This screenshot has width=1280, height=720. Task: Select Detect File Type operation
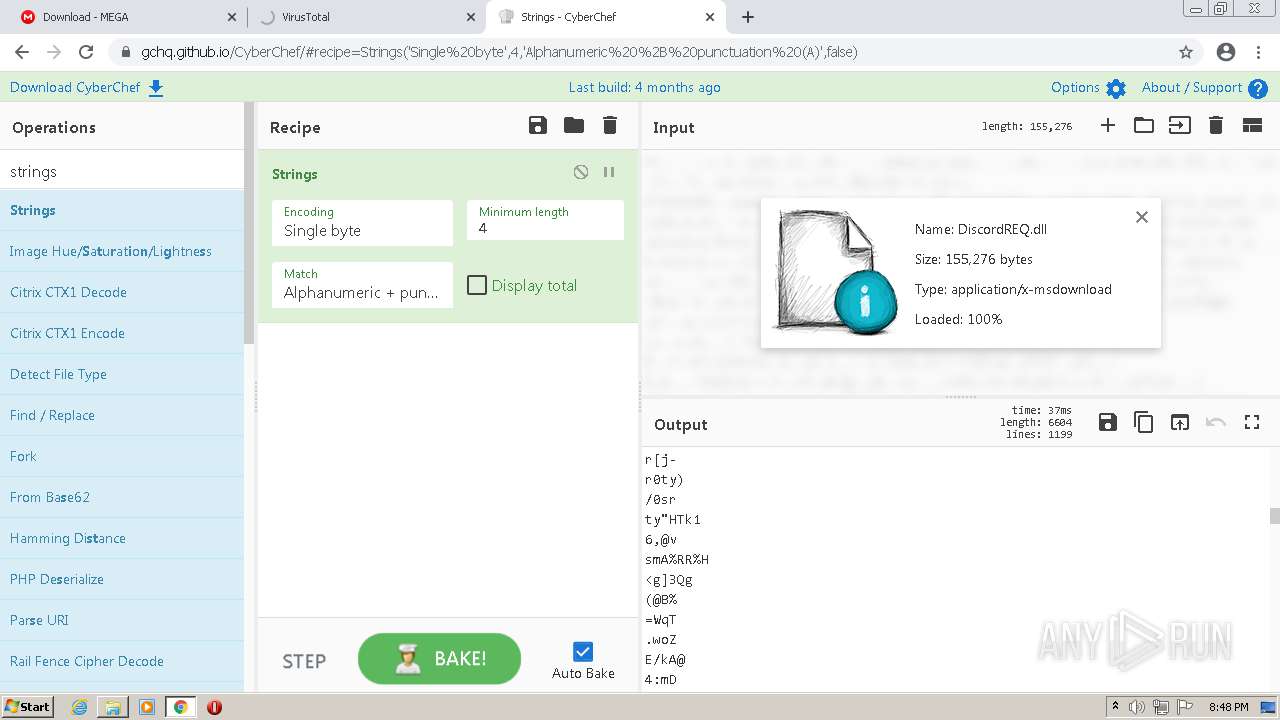pos(122,374)
